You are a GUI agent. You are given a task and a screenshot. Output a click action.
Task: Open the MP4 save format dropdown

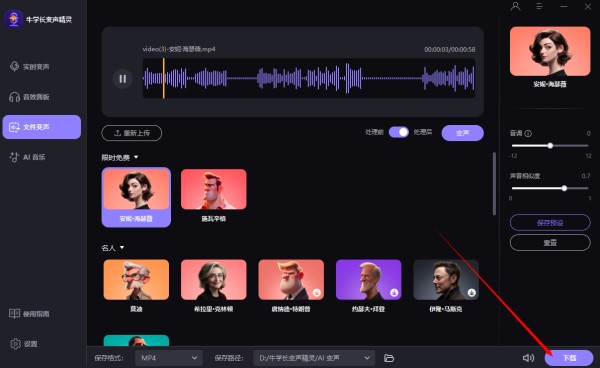169,358
